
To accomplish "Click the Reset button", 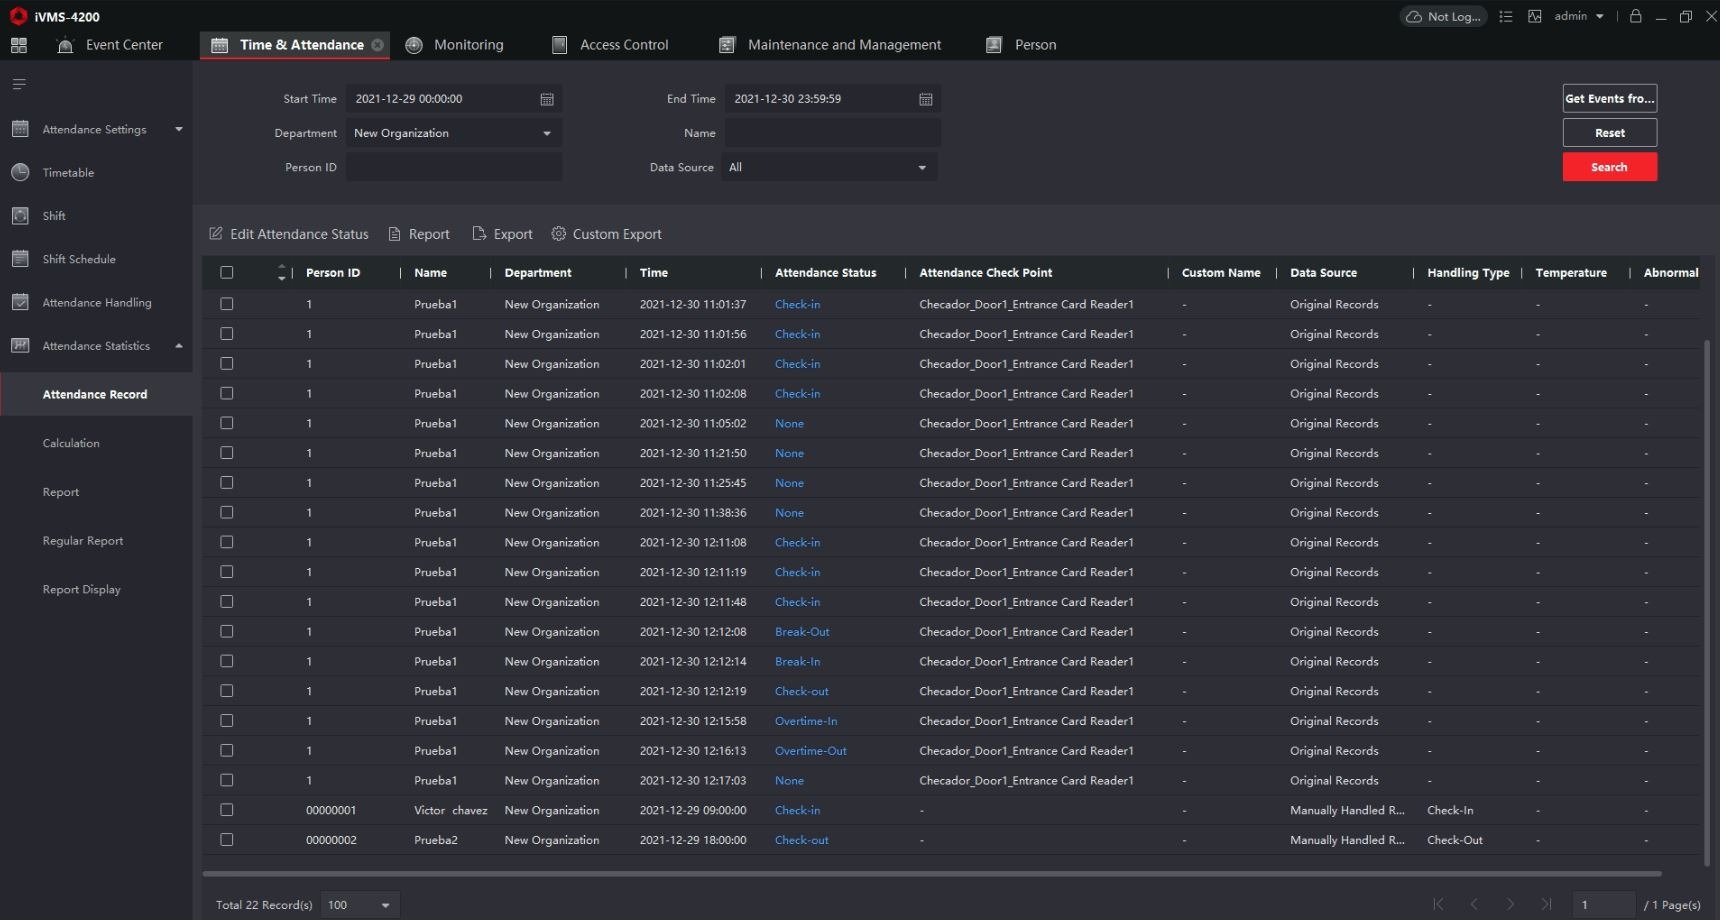I will pos(1610,133).
